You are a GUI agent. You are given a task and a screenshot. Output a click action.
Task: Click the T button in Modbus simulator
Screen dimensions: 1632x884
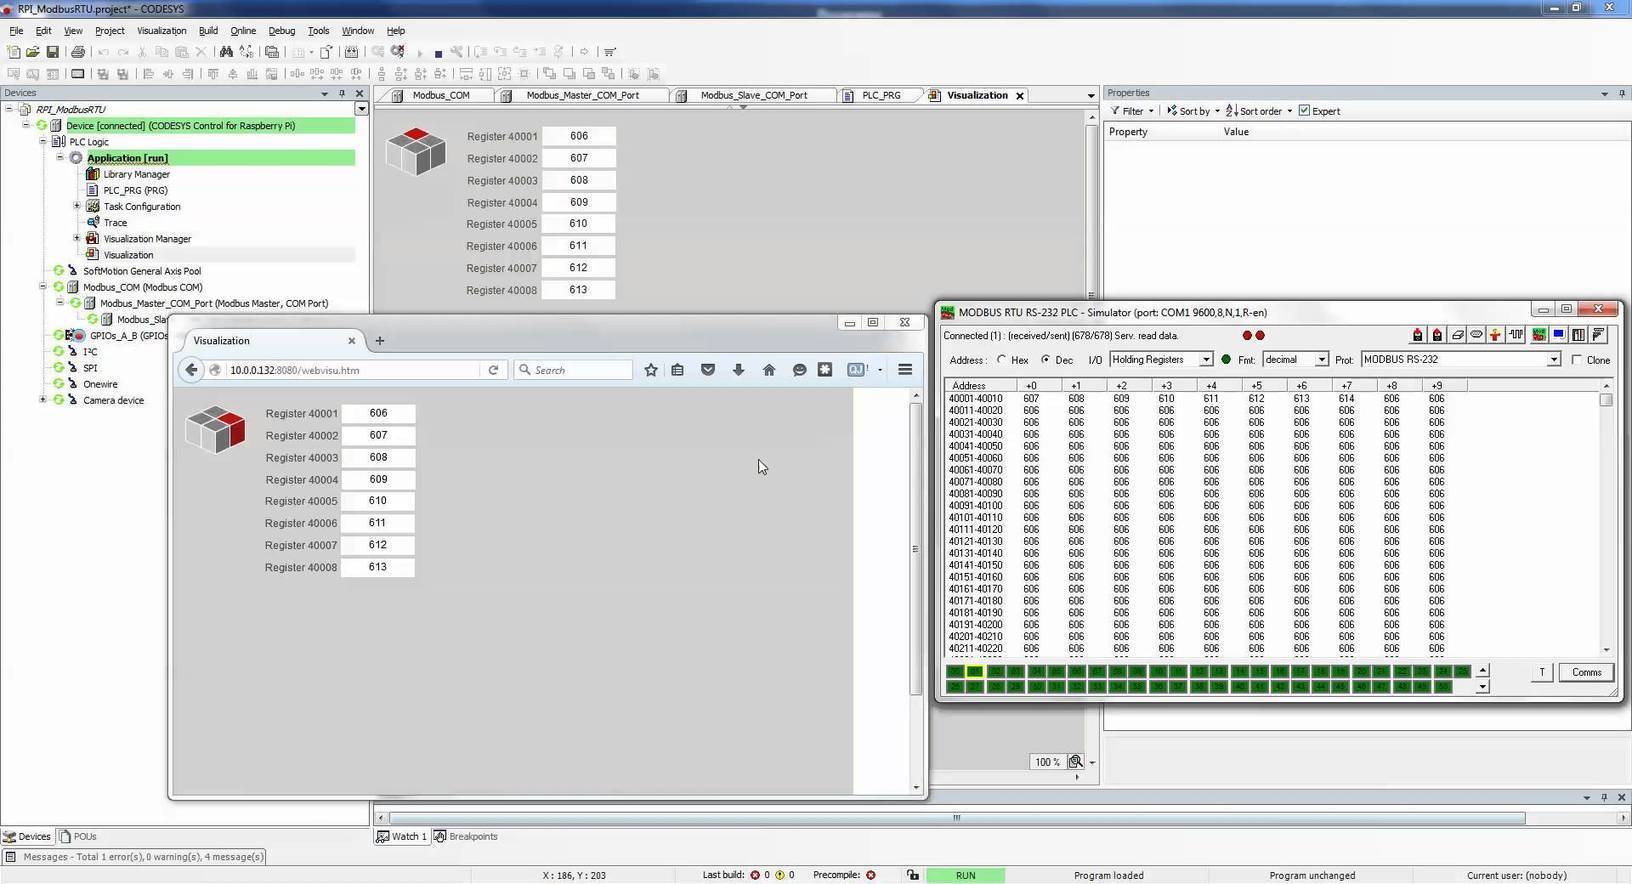[1542, 672]
